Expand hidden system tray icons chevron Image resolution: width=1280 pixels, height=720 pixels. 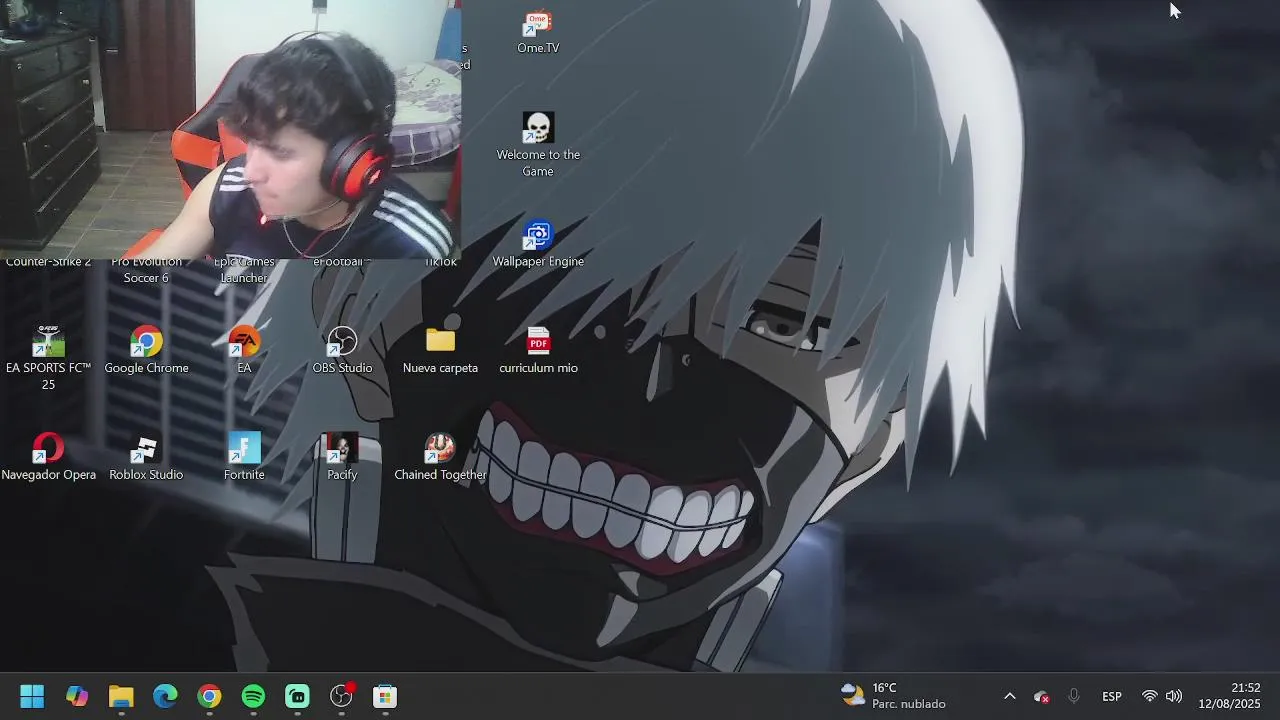pyautogui.click(x=1009, y=696)
